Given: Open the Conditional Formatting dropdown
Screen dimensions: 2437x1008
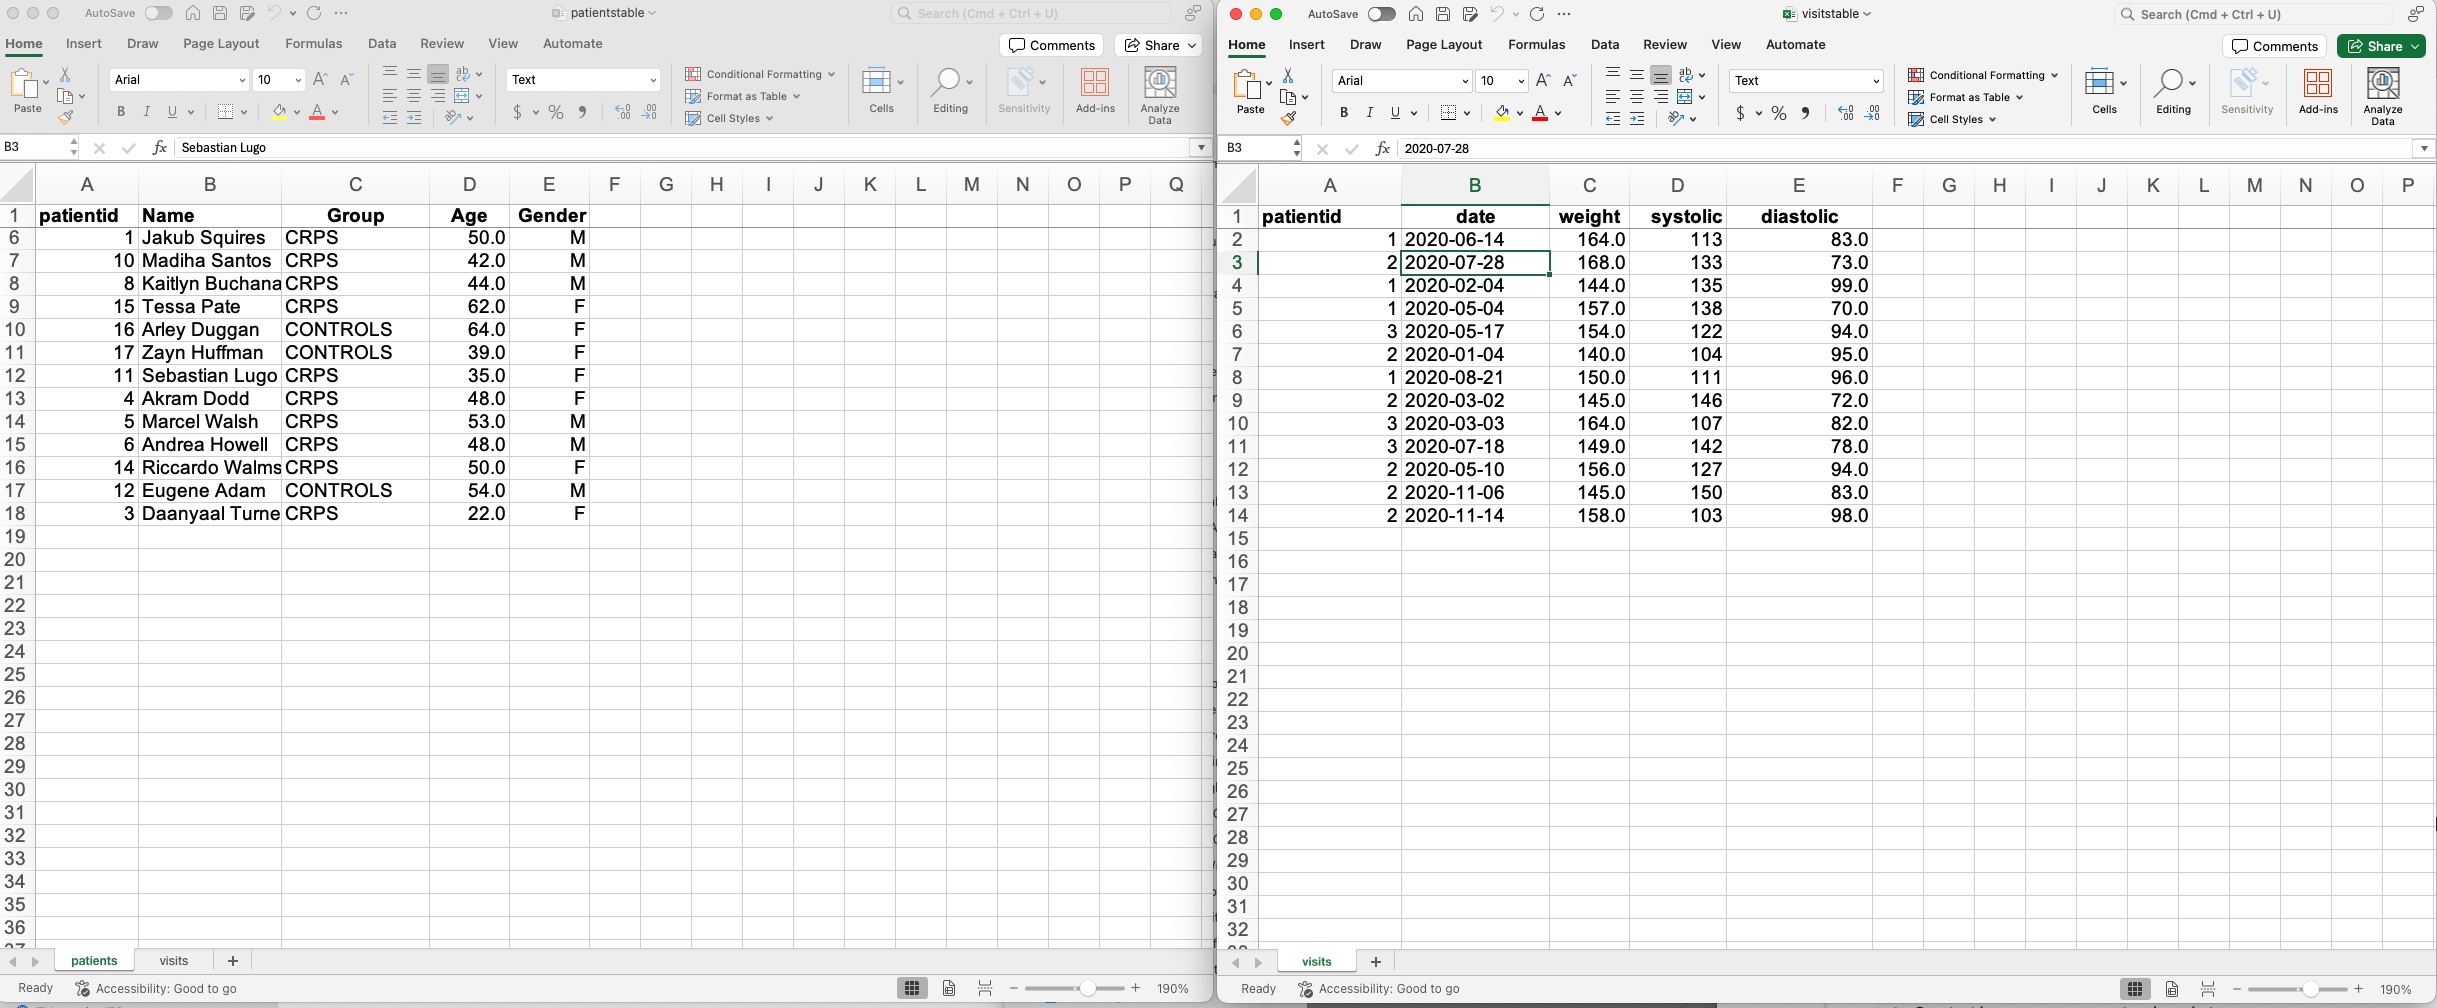Looking at the screenshot, I should click(x=758, y=74).
